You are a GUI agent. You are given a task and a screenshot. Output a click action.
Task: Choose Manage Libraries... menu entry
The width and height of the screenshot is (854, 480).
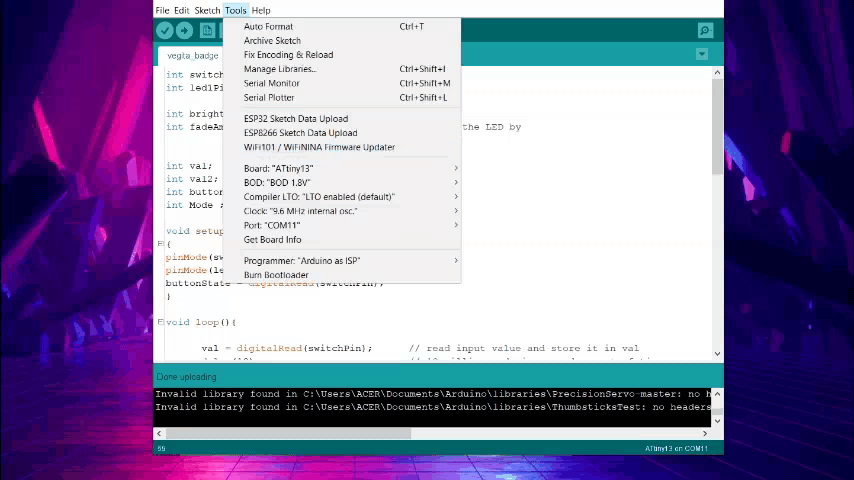280,69
